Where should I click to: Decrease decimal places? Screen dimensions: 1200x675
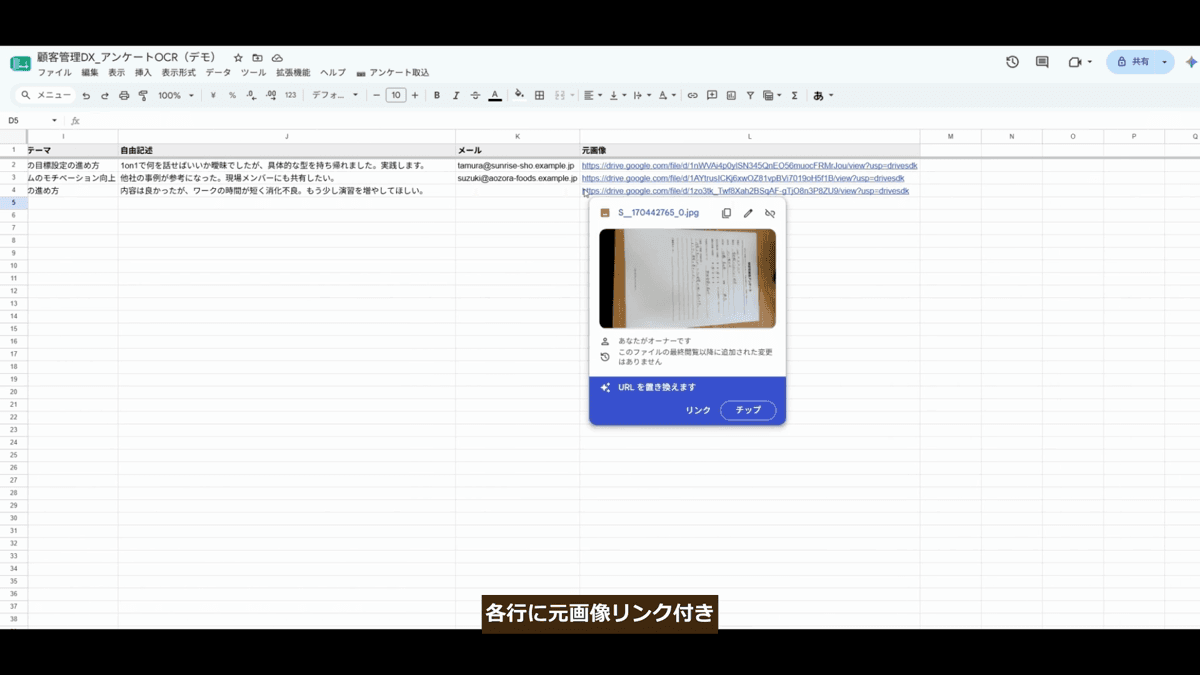coord(251,96)
